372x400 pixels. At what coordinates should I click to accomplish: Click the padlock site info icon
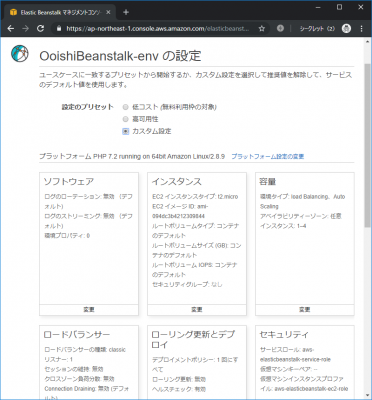pos(59,29)
